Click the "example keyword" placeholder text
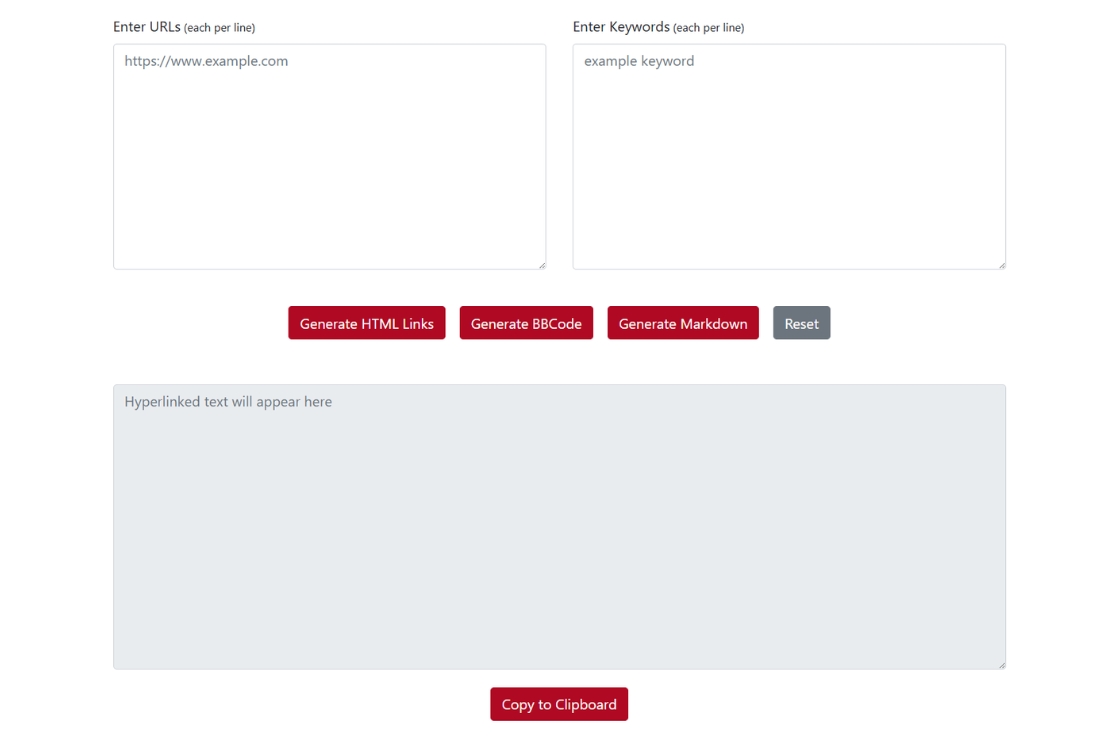Image resolution: width=1120 pixels, height=740 pixels. 638,61
